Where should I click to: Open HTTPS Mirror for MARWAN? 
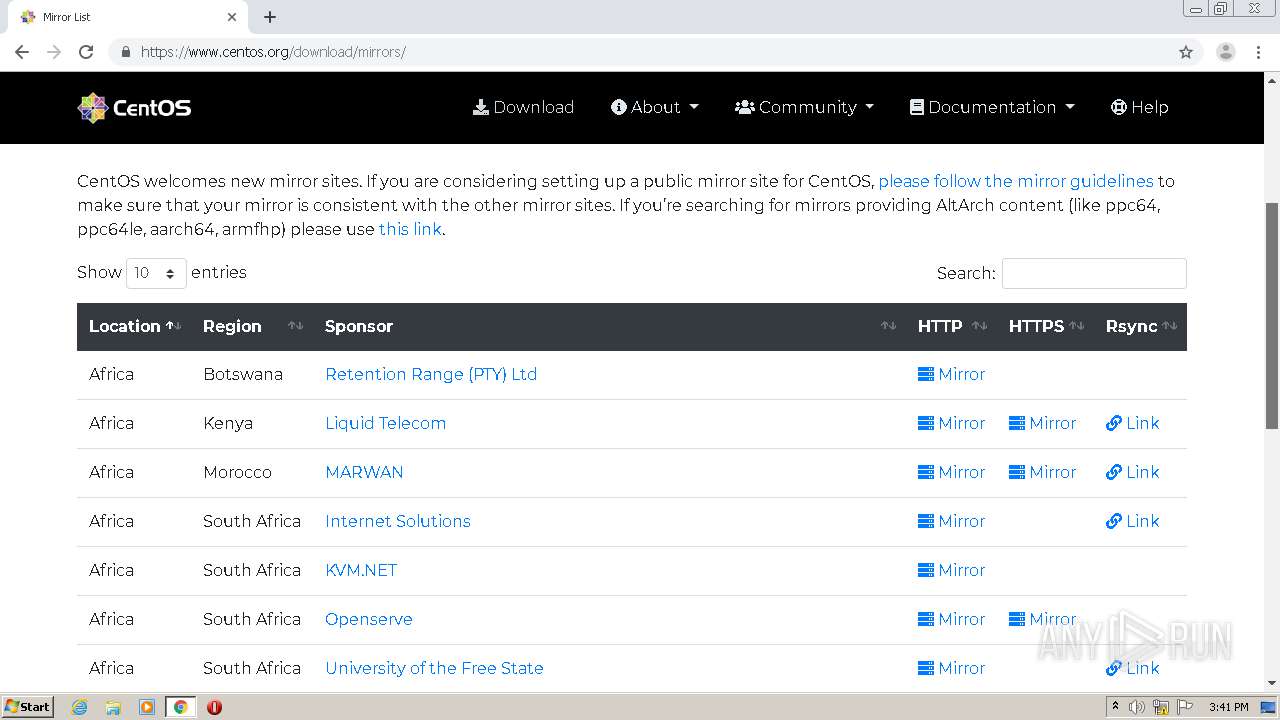(1042, 472)
